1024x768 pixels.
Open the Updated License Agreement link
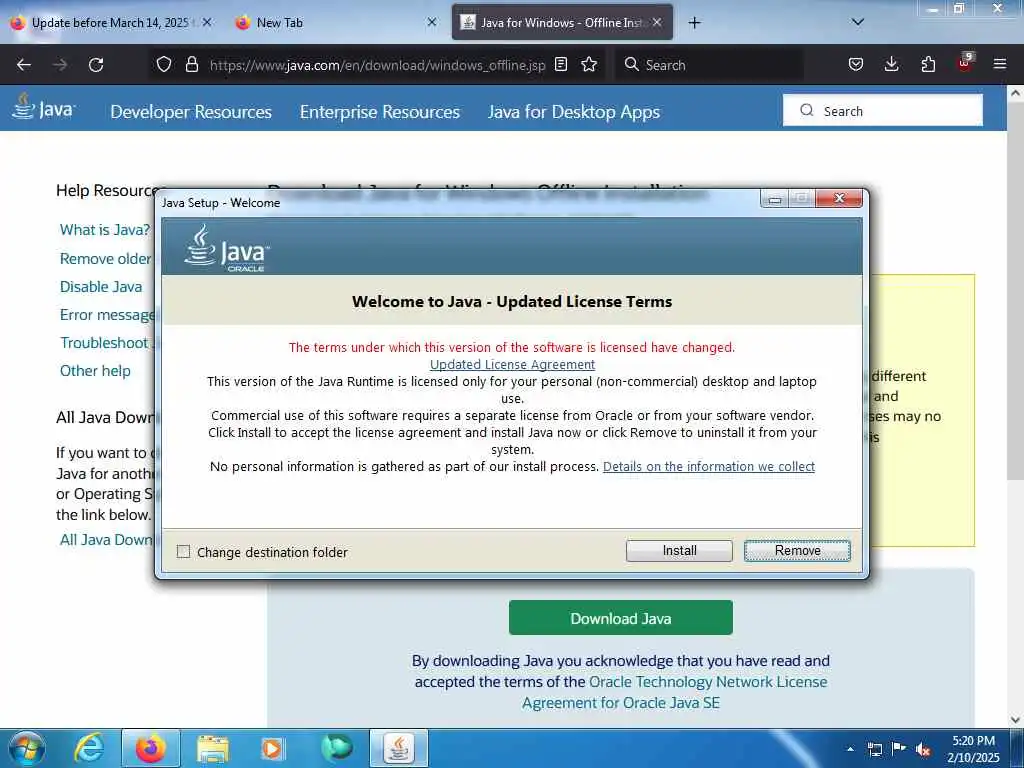pyautogui.click(x=512, y=364)
